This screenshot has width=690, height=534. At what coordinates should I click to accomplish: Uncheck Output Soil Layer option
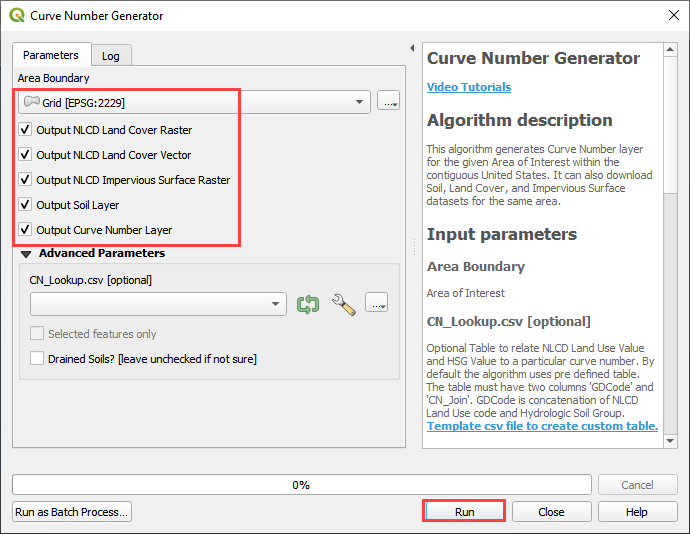[x=25, y=205]
